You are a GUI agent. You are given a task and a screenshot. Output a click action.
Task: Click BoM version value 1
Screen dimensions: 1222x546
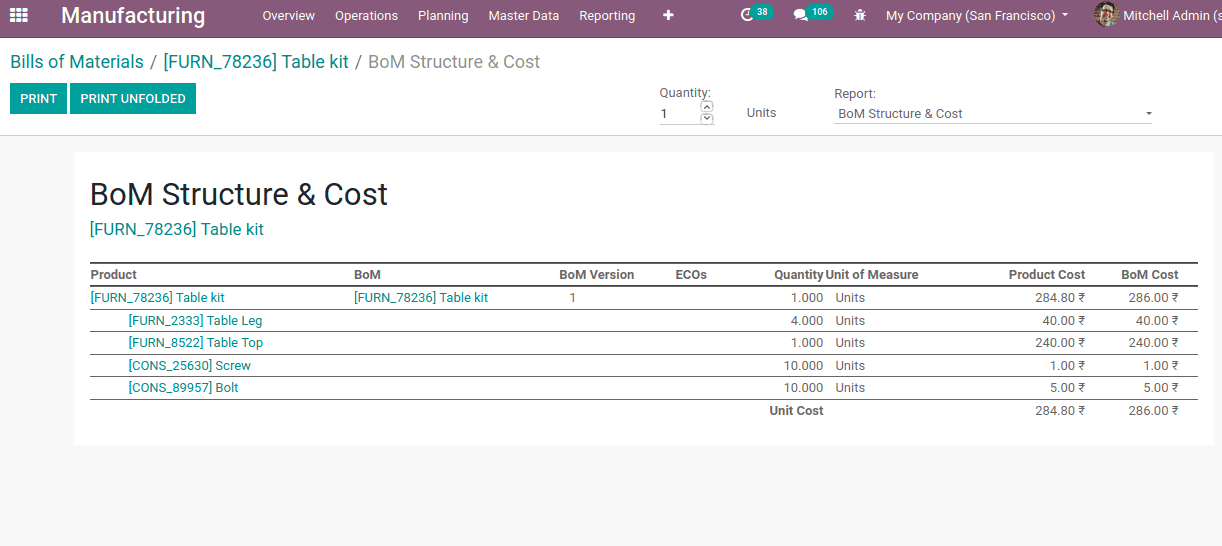(x=573, y=298)
